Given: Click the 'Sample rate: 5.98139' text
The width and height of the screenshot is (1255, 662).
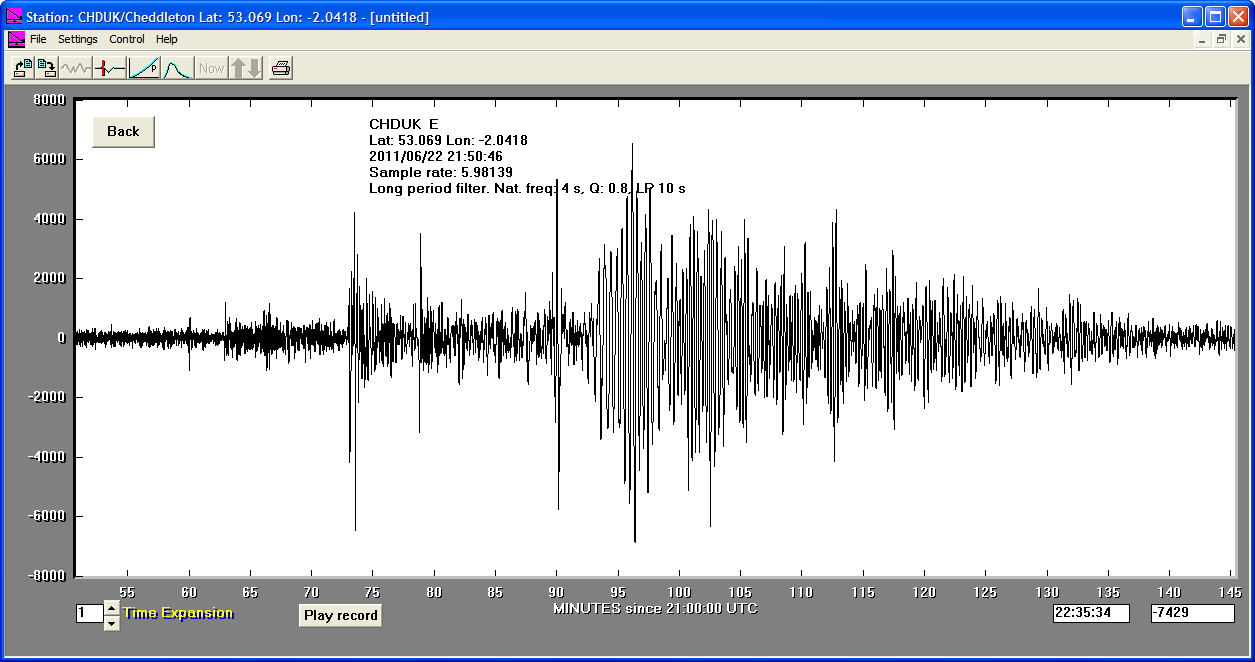Looking at the screenshot, I should (x=441, y=172).
